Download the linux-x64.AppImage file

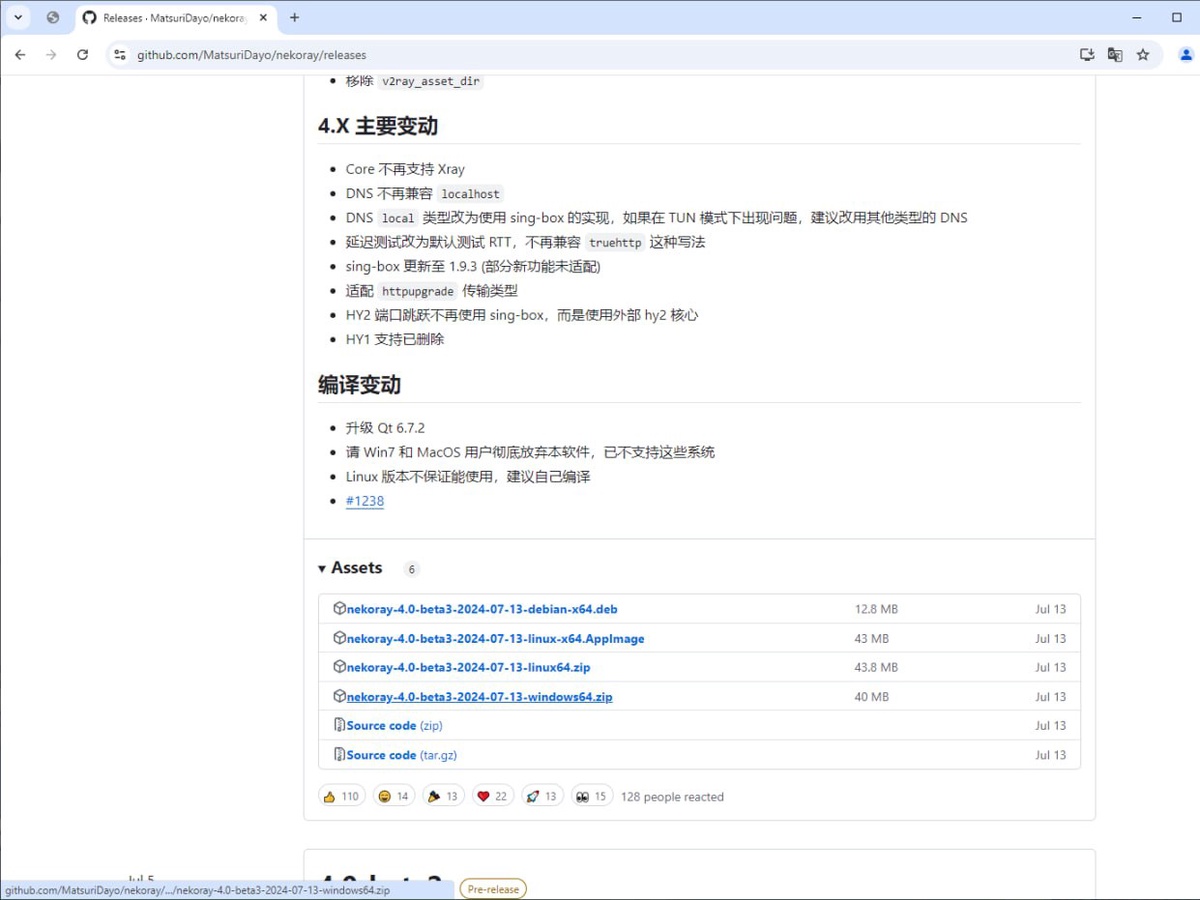tap(495, 639)
